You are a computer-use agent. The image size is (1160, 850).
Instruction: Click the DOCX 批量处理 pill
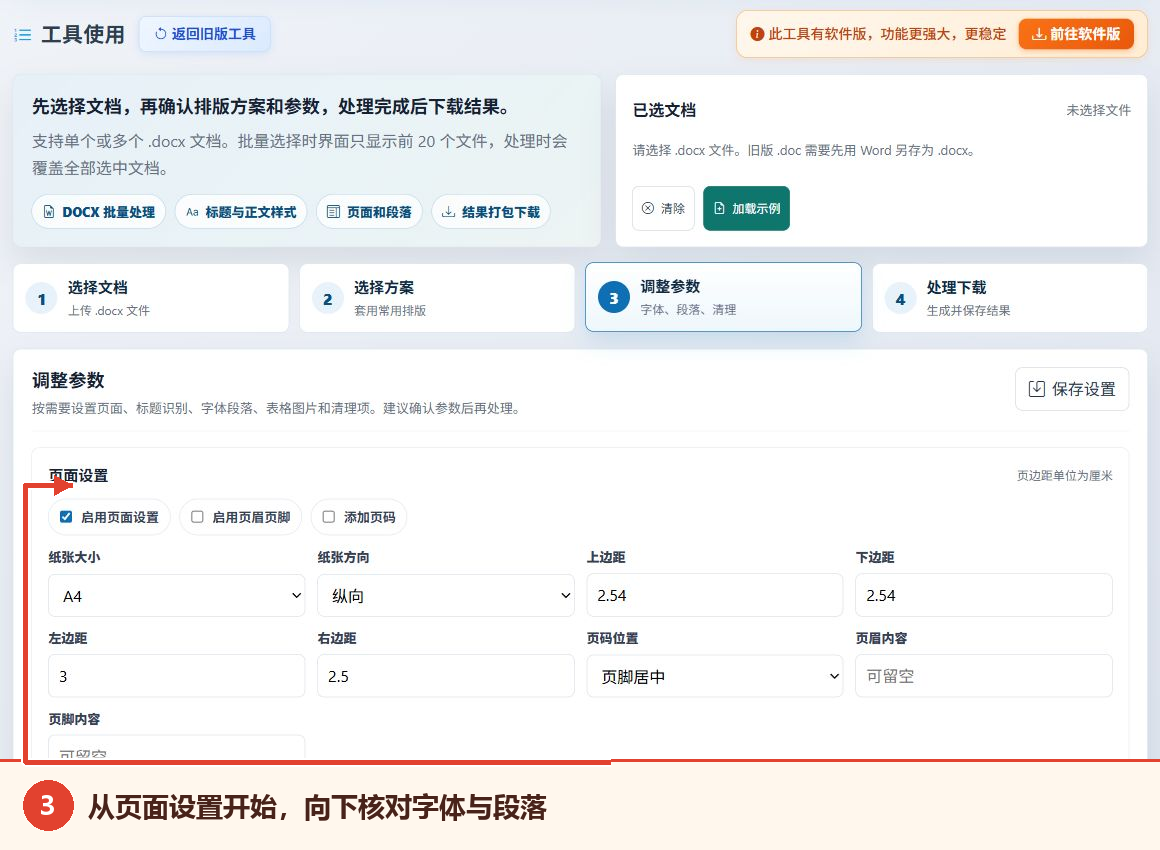point(98,212)
